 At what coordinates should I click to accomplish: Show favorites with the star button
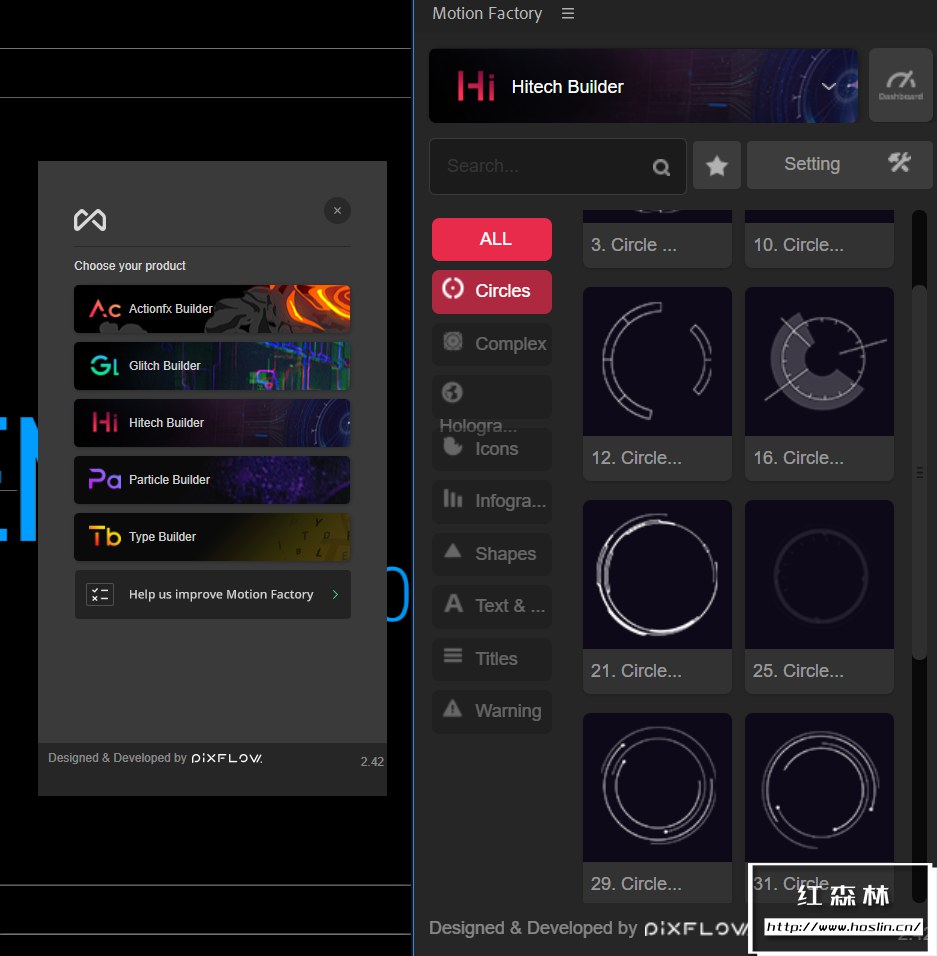[717, 165]
